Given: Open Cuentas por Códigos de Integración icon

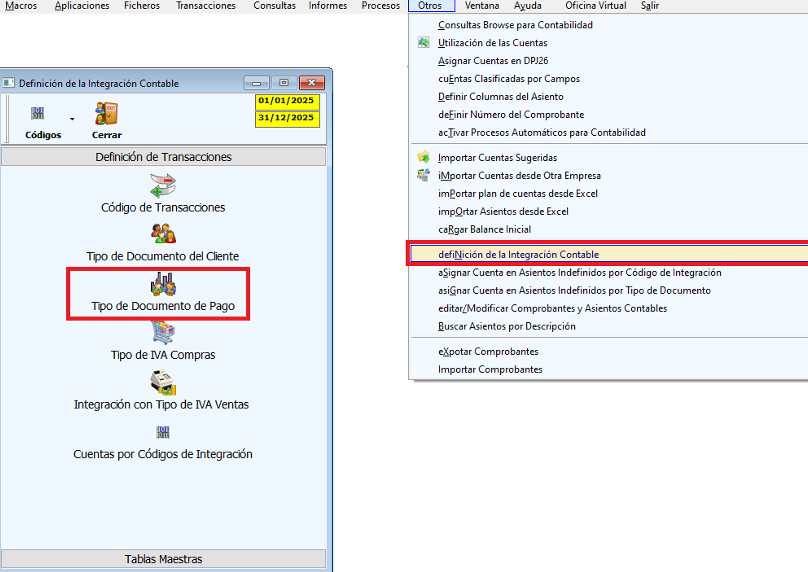Looking at the screenshot, I should coord(163,432).
